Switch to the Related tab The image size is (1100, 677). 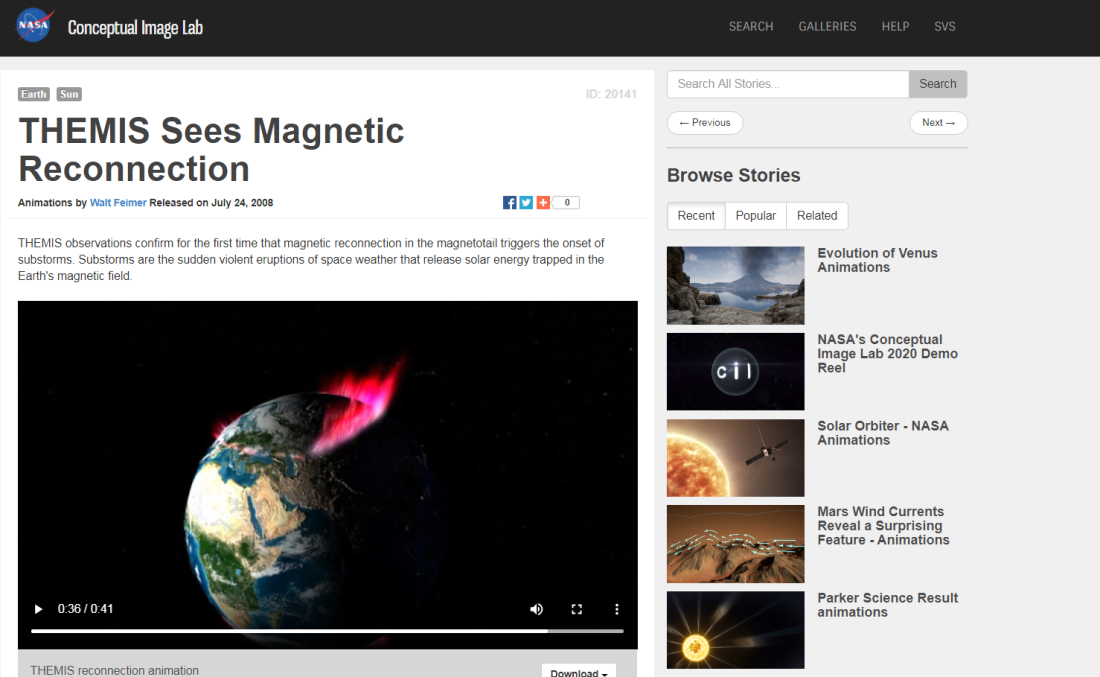pyautogui.click(x=817, y=216)
